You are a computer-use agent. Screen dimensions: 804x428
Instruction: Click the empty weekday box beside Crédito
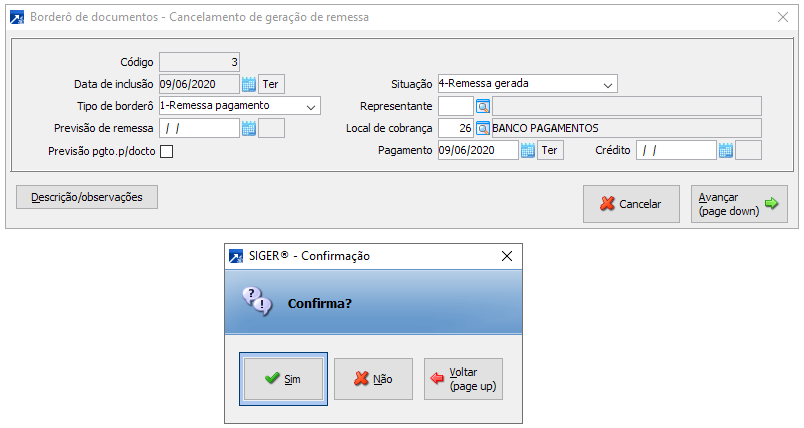748,150
